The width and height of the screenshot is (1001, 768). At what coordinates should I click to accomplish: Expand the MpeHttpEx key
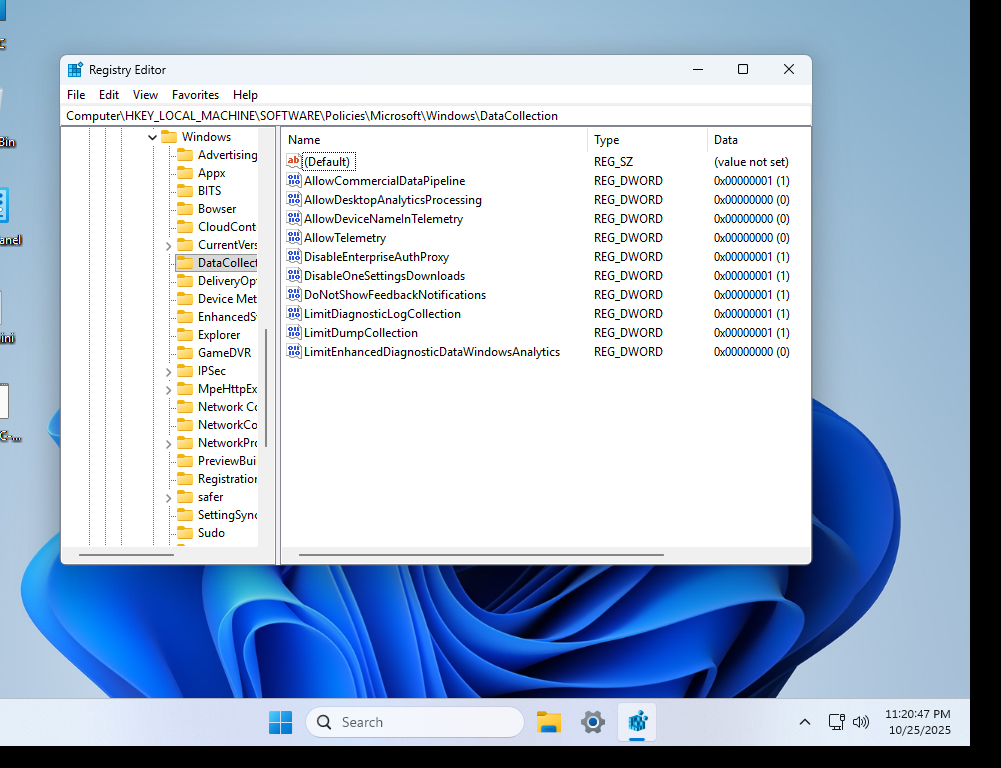pyautogui.click(x=168, y=389)
